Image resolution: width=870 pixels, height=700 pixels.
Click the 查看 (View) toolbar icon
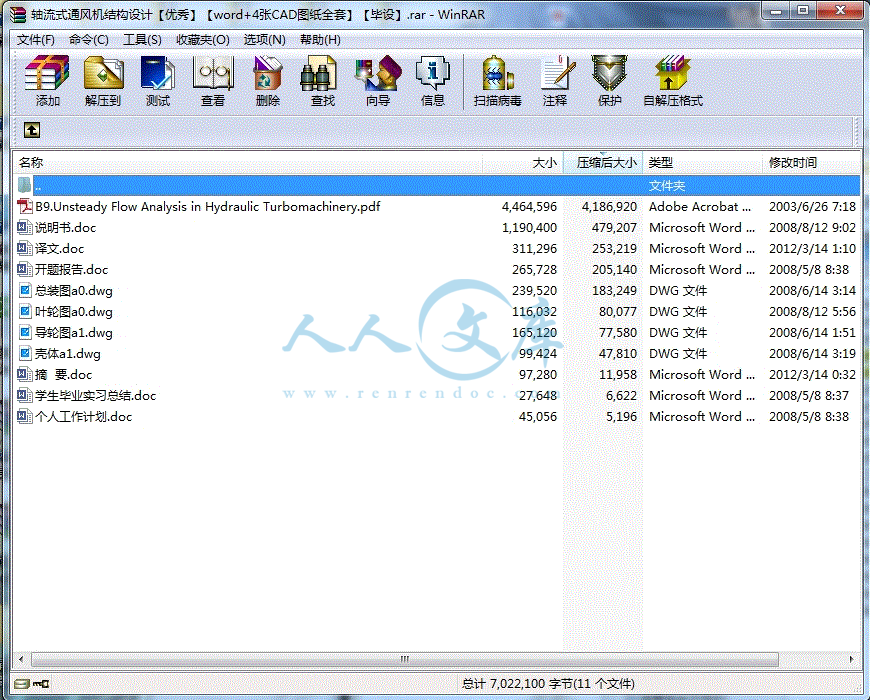tap(213, 73)
